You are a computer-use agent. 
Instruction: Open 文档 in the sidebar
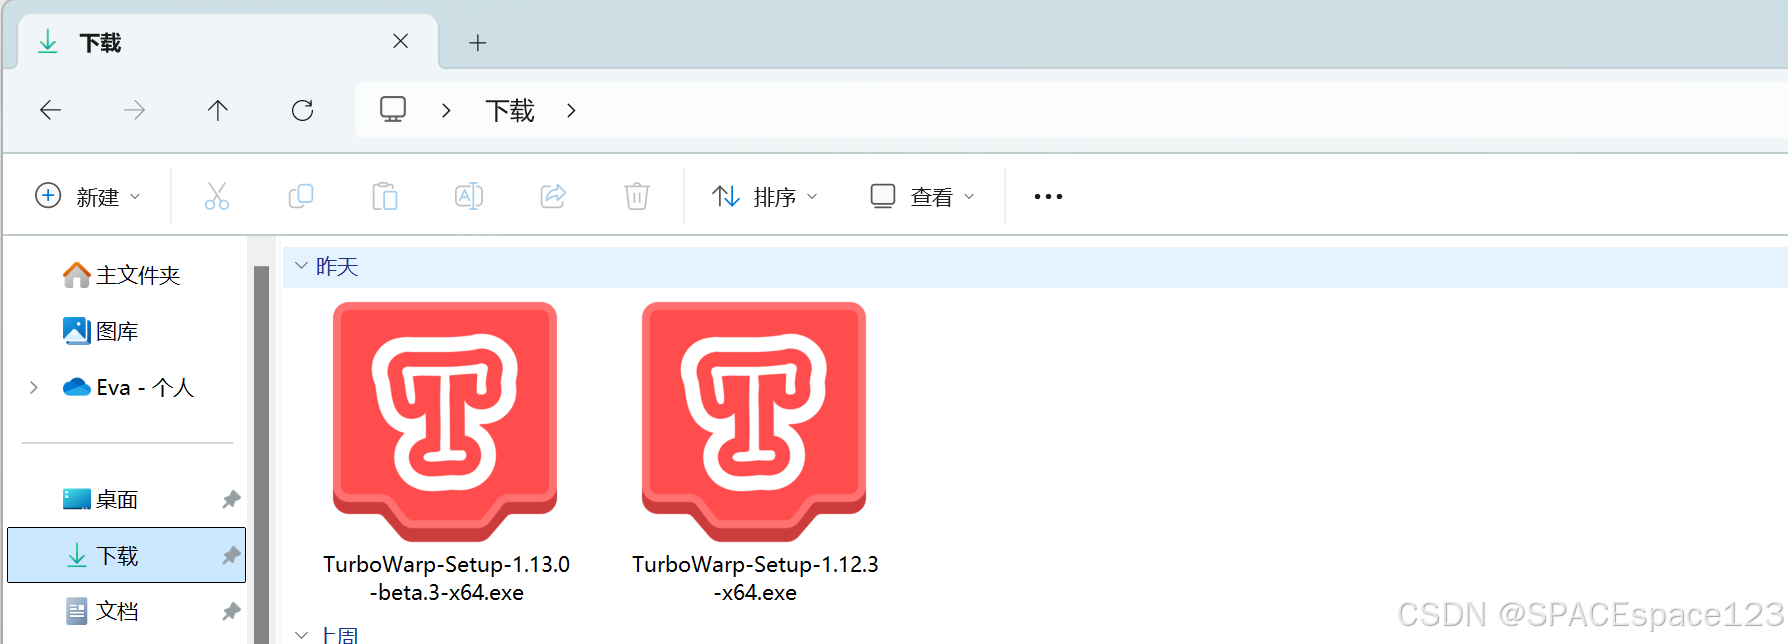[x=101, y=611]
